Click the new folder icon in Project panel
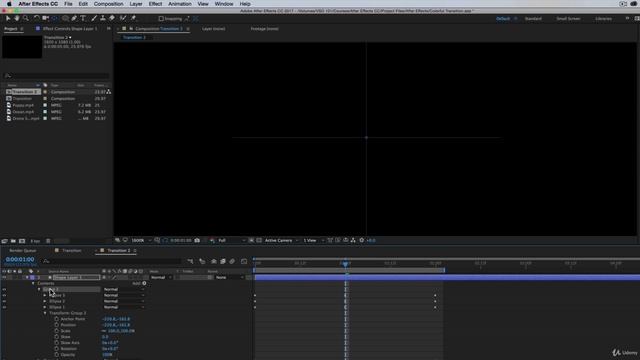The height and width of the screenshot is (360, 640). tap(13, 241)
